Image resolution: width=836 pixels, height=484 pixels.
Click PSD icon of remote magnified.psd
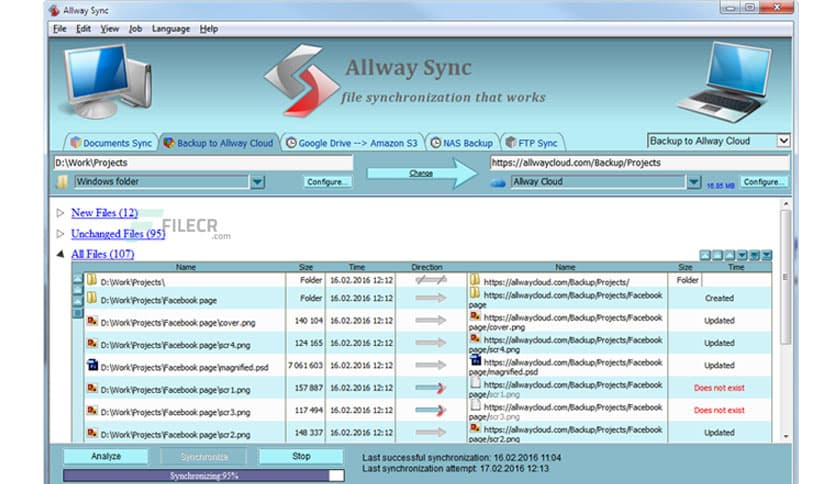[x=475, y=361]
